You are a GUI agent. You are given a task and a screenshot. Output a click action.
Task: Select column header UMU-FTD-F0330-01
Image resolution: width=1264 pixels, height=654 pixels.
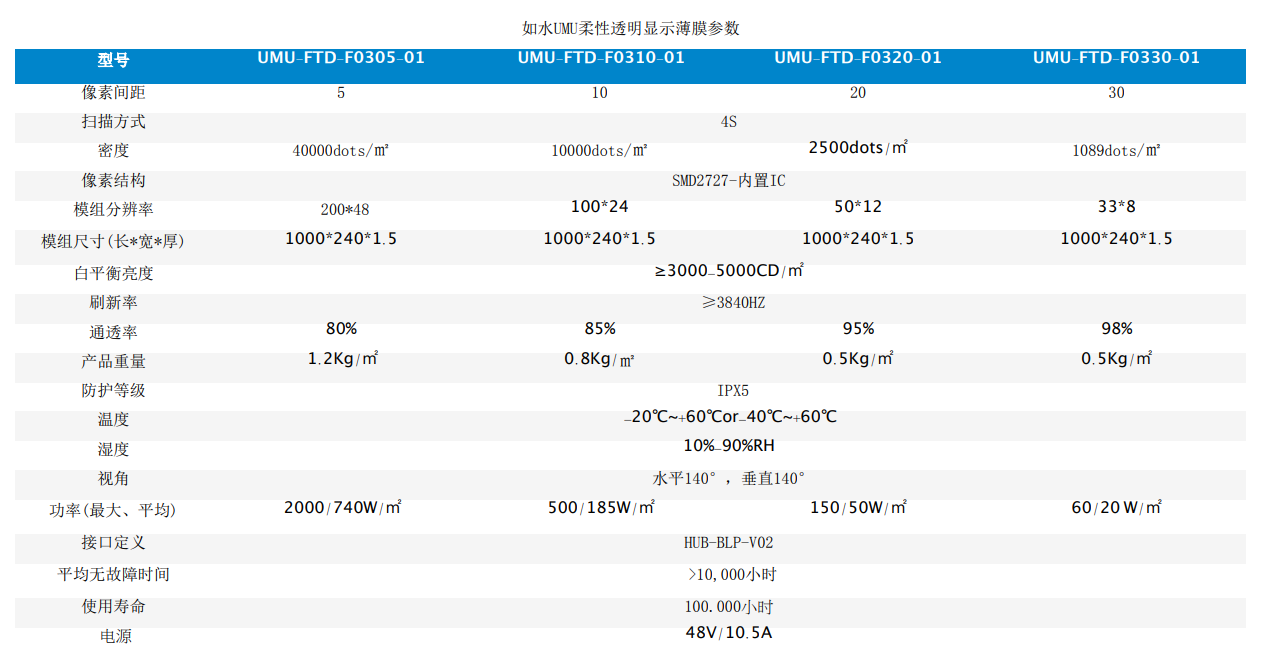pyautogui.click(x=1116, y=58)
